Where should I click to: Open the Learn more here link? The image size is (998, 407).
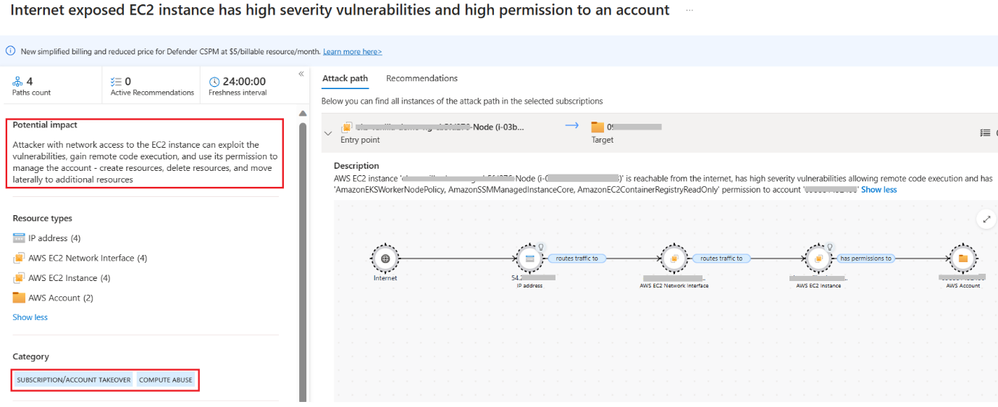coord(352,51)
